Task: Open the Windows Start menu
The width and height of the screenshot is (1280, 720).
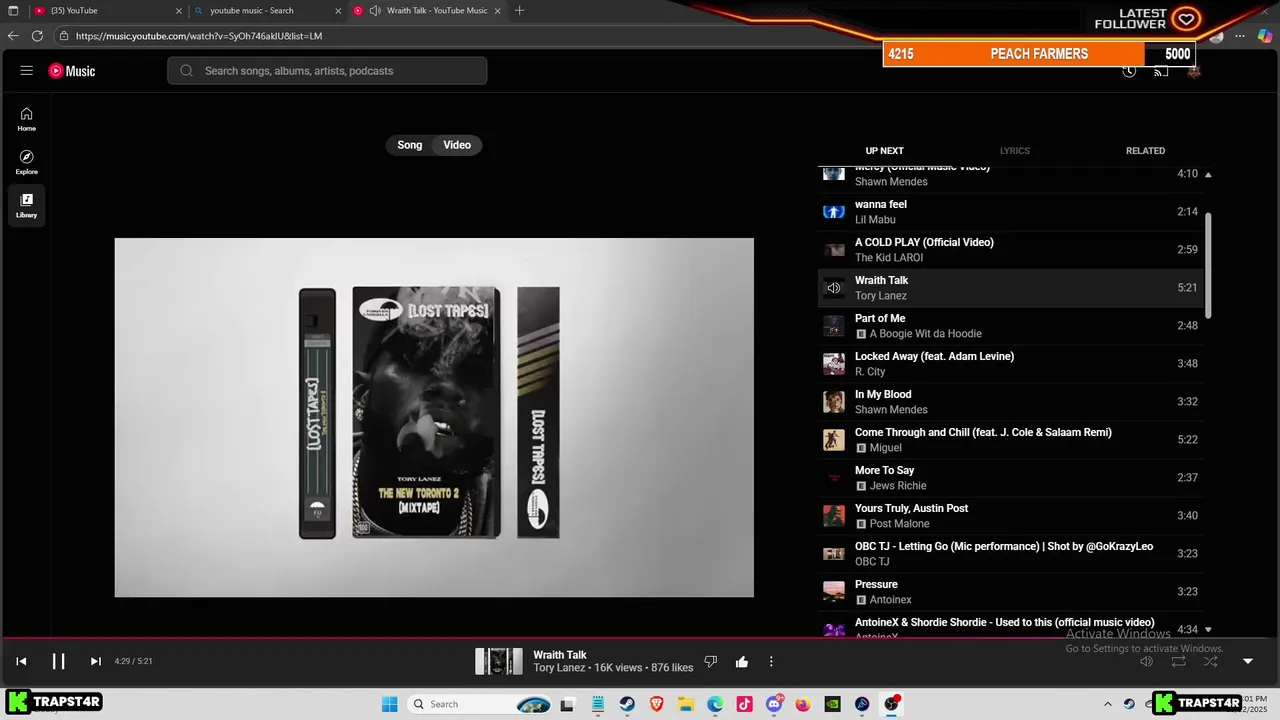Action: pos(390,704)
